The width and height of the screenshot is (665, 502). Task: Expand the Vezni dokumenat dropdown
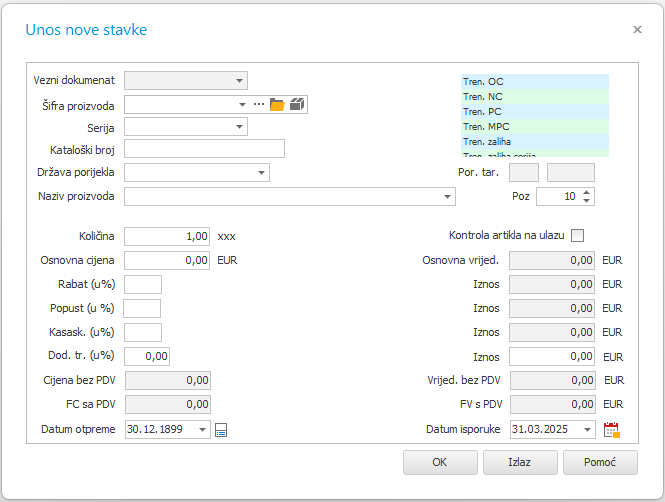(x=239, y=81)
